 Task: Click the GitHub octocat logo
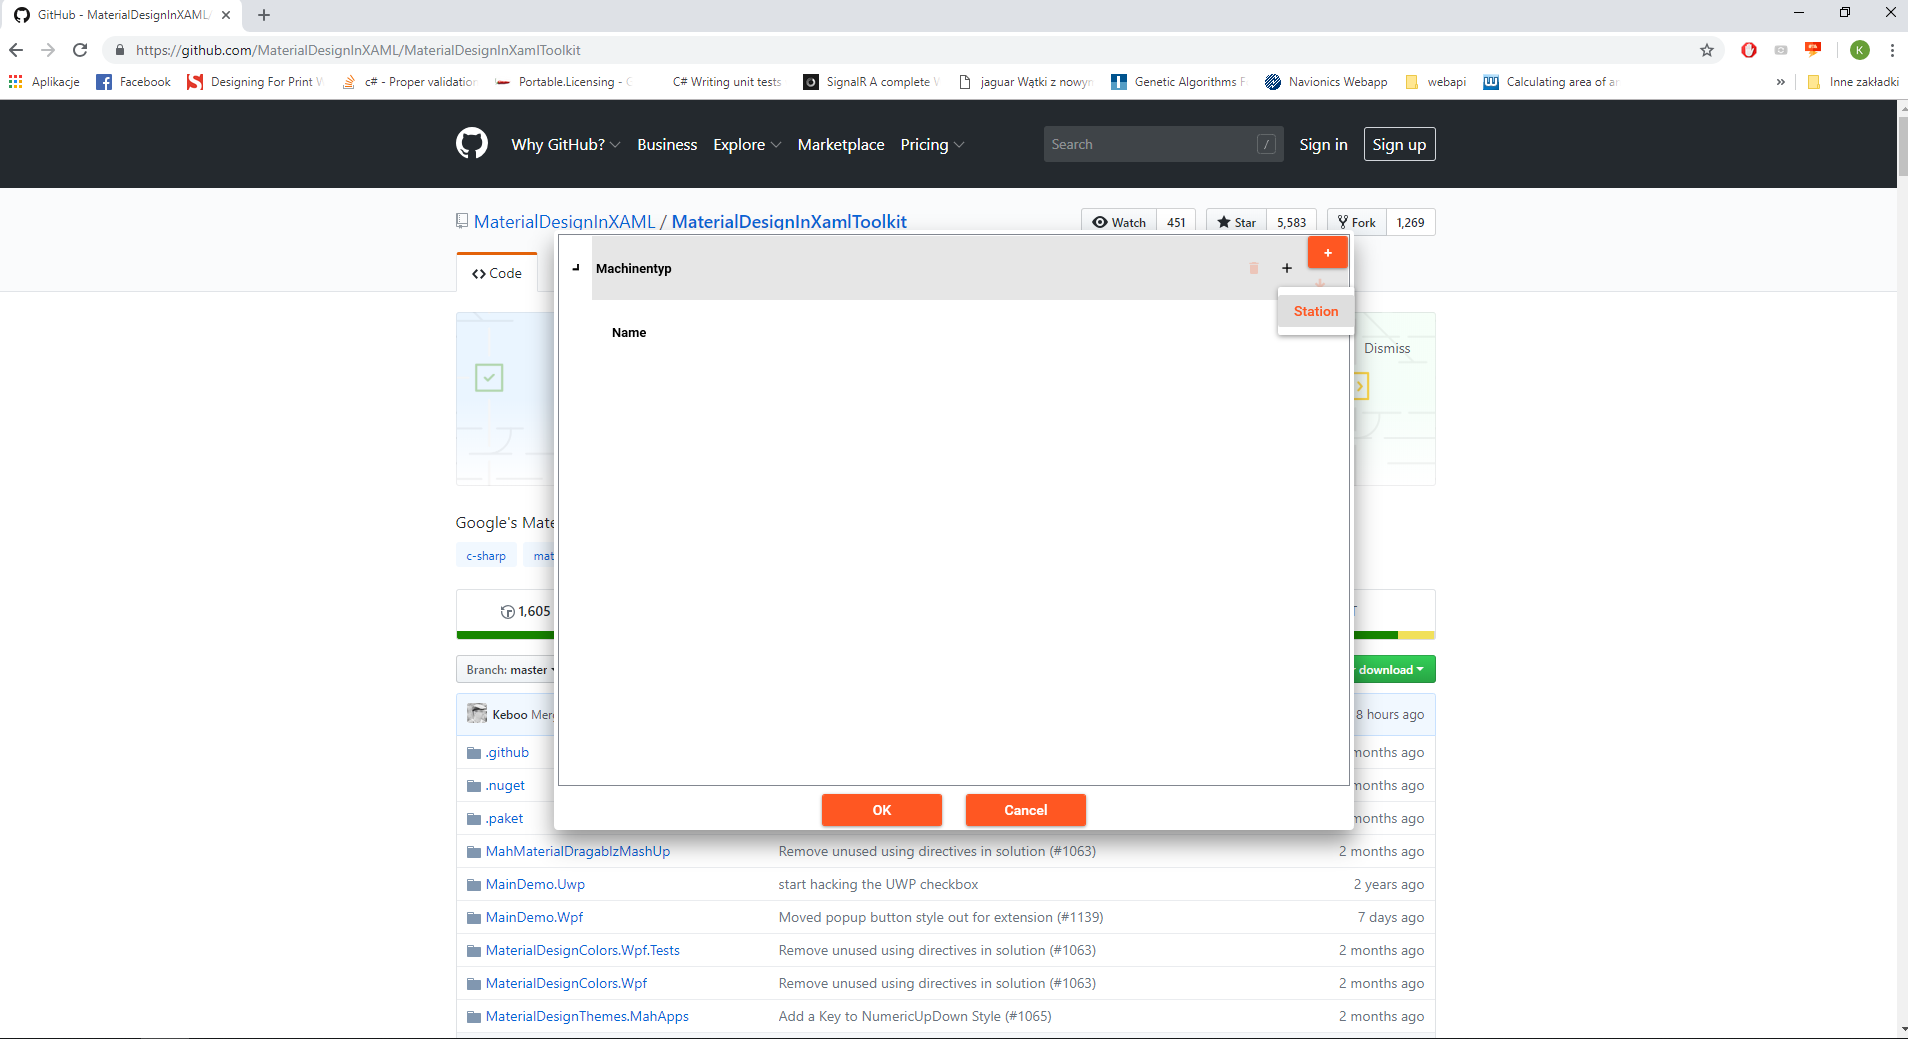pos(471,143)
